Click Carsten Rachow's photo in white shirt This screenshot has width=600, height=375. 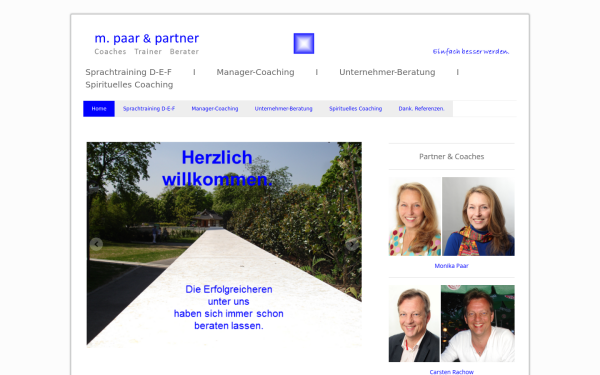point(478,323)
